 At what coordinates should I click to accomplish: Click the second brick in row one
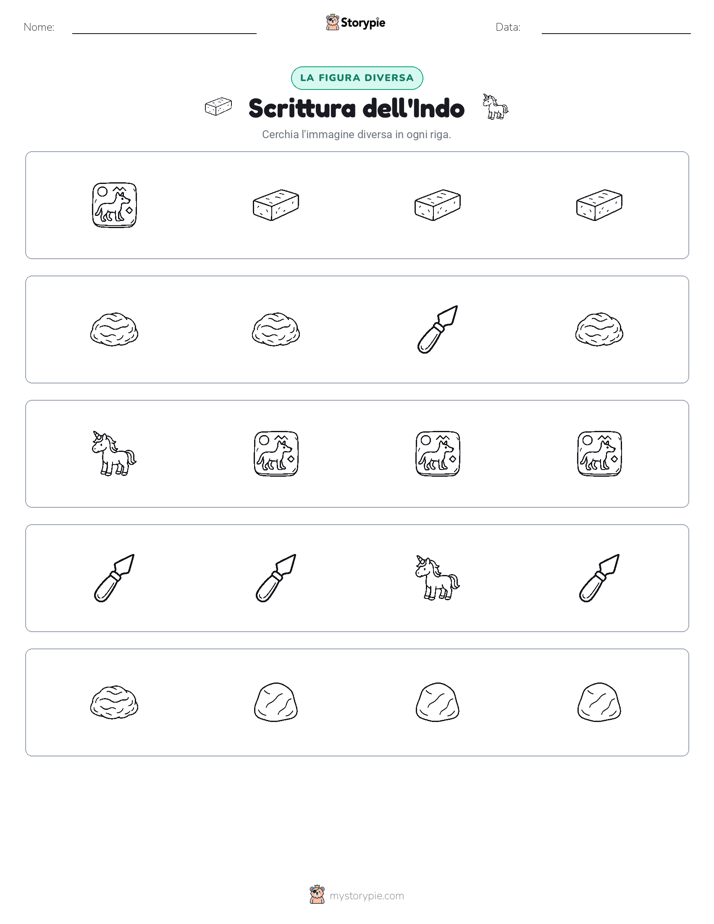tap(276, 205)
